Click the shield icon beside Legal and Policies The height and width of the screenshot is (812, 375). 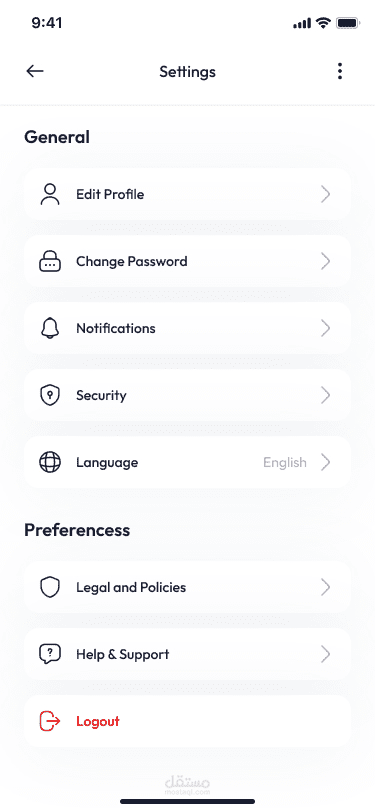[x=50, y=587]
